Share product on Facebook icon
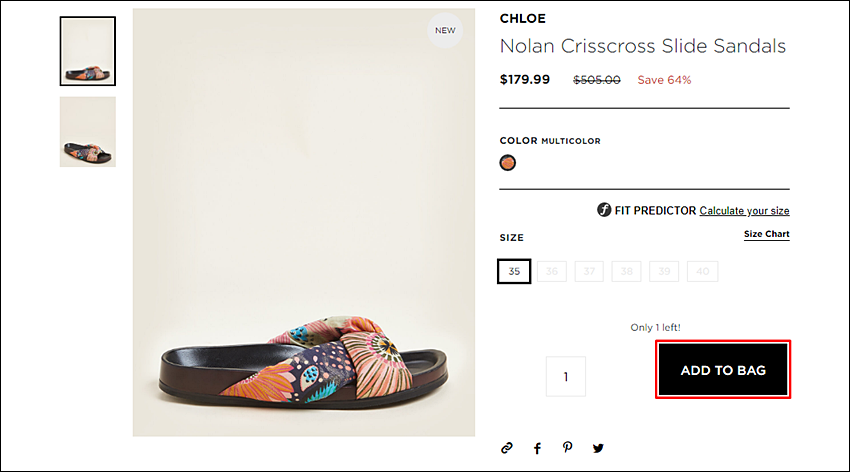 pyautogui.click(x=537, y=448)
